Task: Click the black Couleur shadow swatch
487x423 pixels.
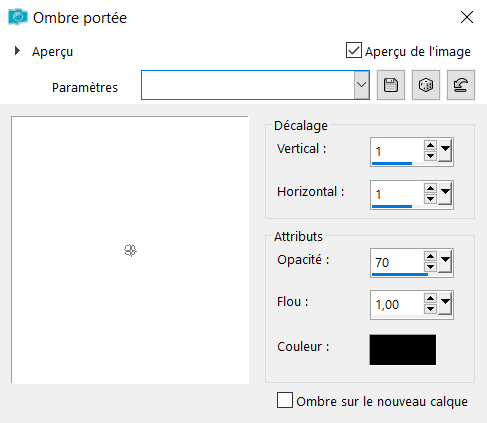Action: coord(403,350)
